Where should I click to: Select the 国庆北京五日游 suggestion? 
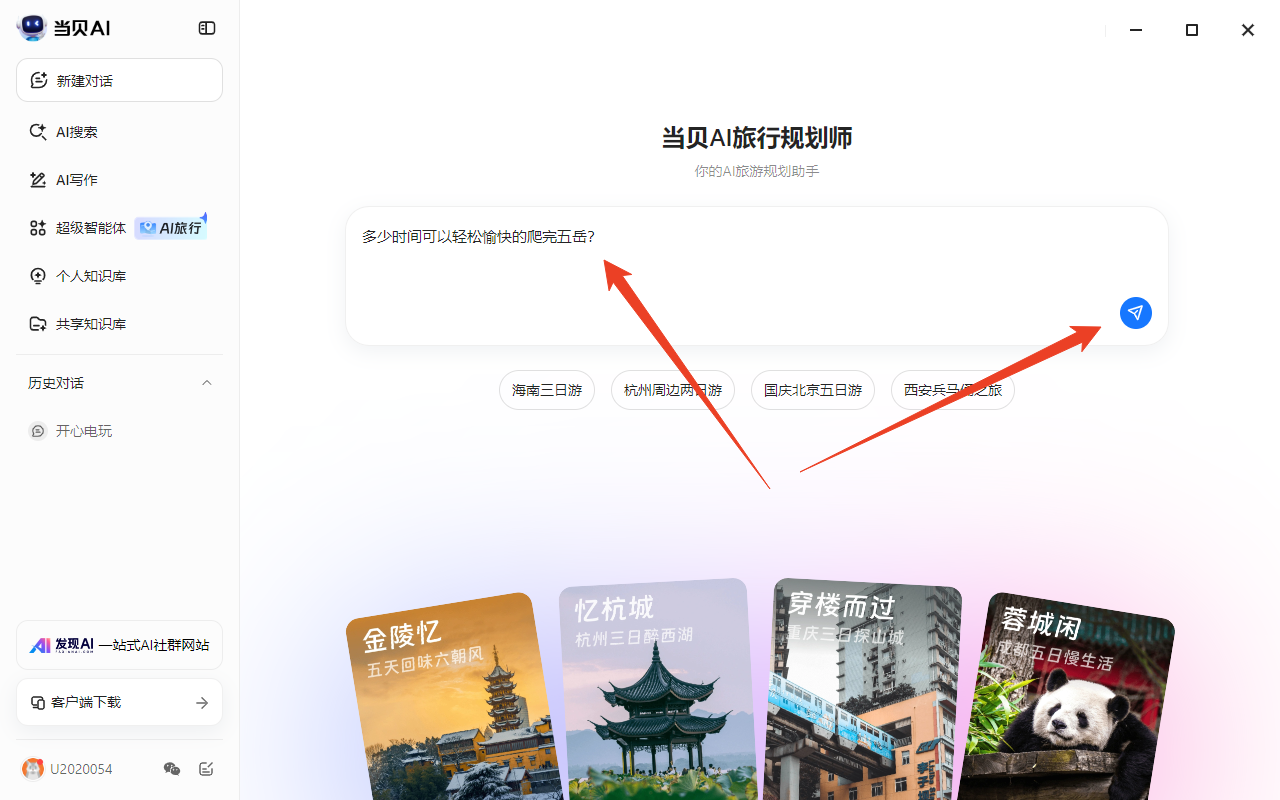pos(813,390)
